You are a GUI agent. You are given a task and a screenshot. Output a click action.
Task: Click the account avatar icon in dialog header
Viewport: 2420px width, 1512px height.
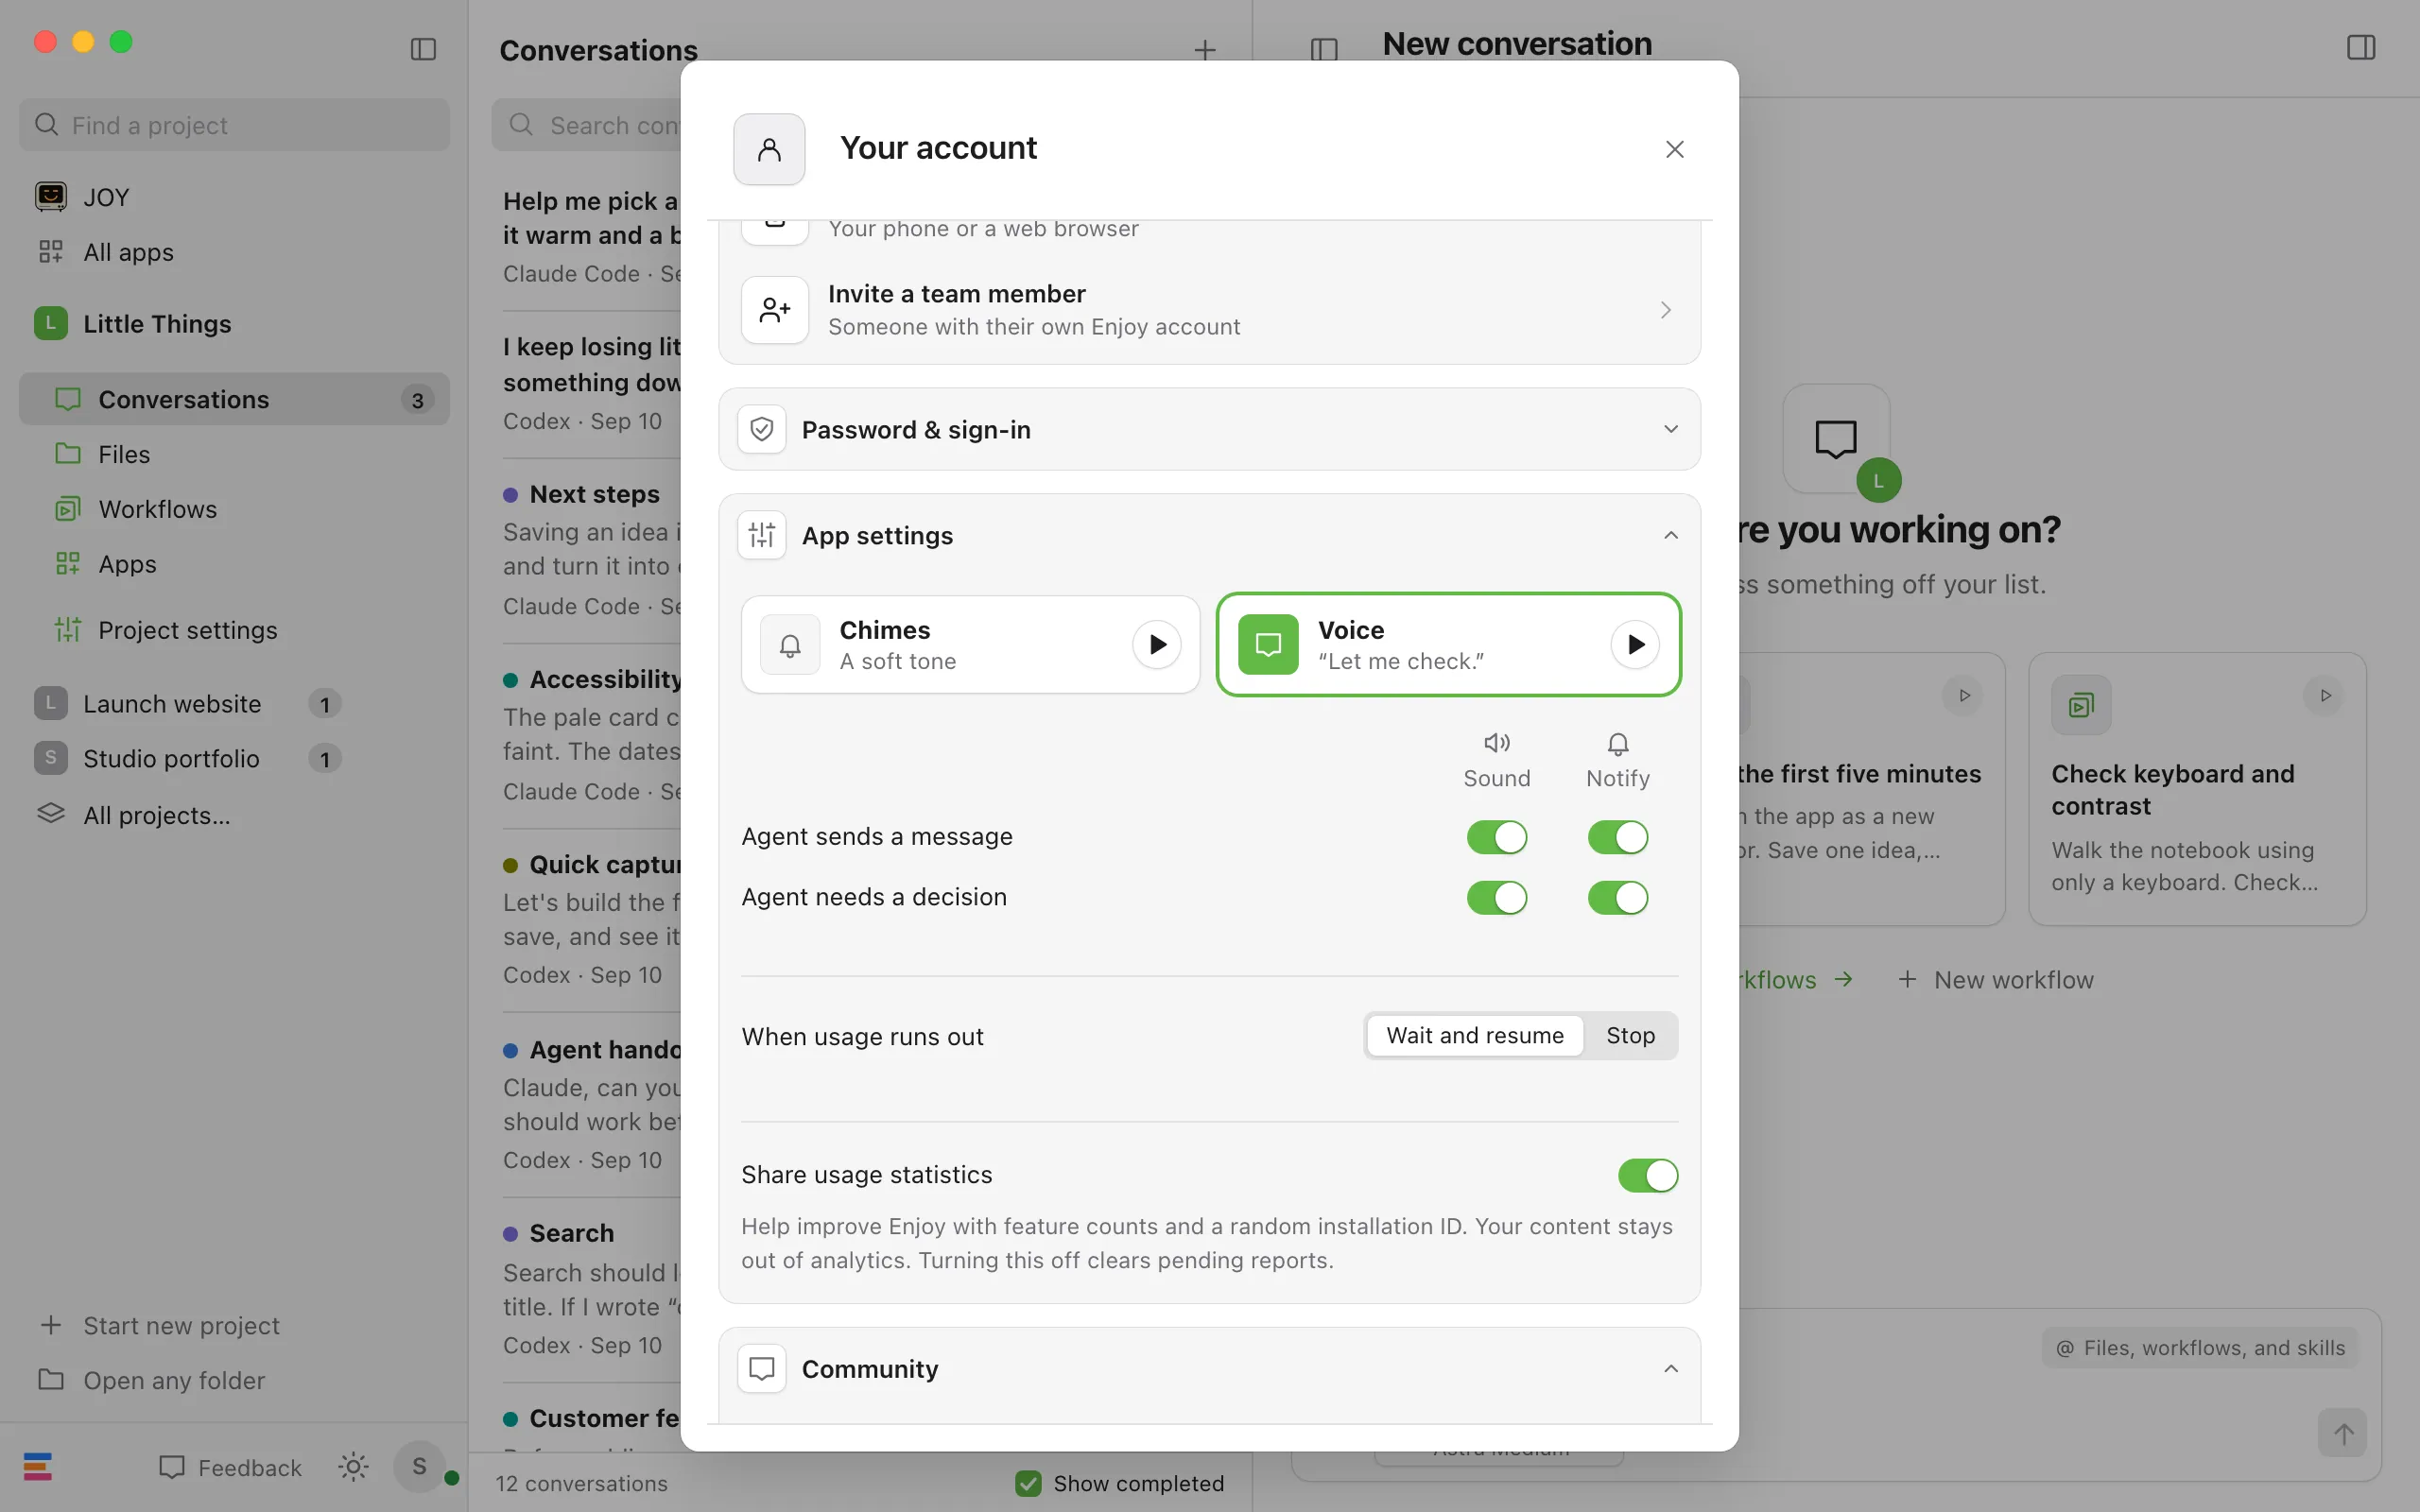pyautogui.click(x=769, y=149)
